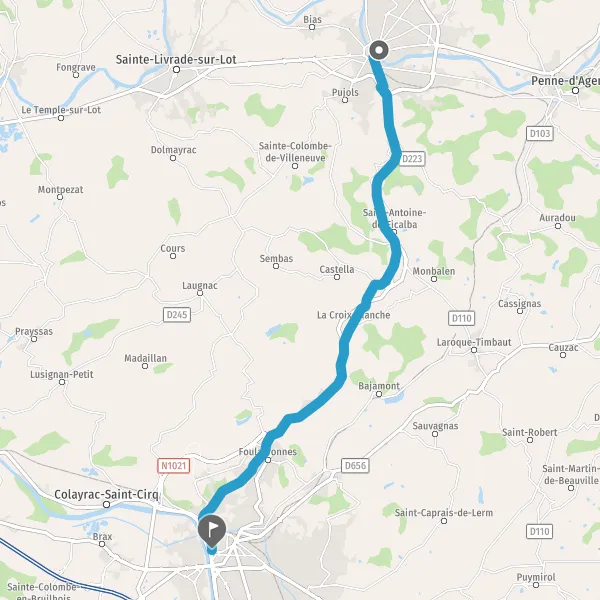The width and height of the screenshot is (600, 600).
Task: Click the finish flag marker
Action: [212, 531]
